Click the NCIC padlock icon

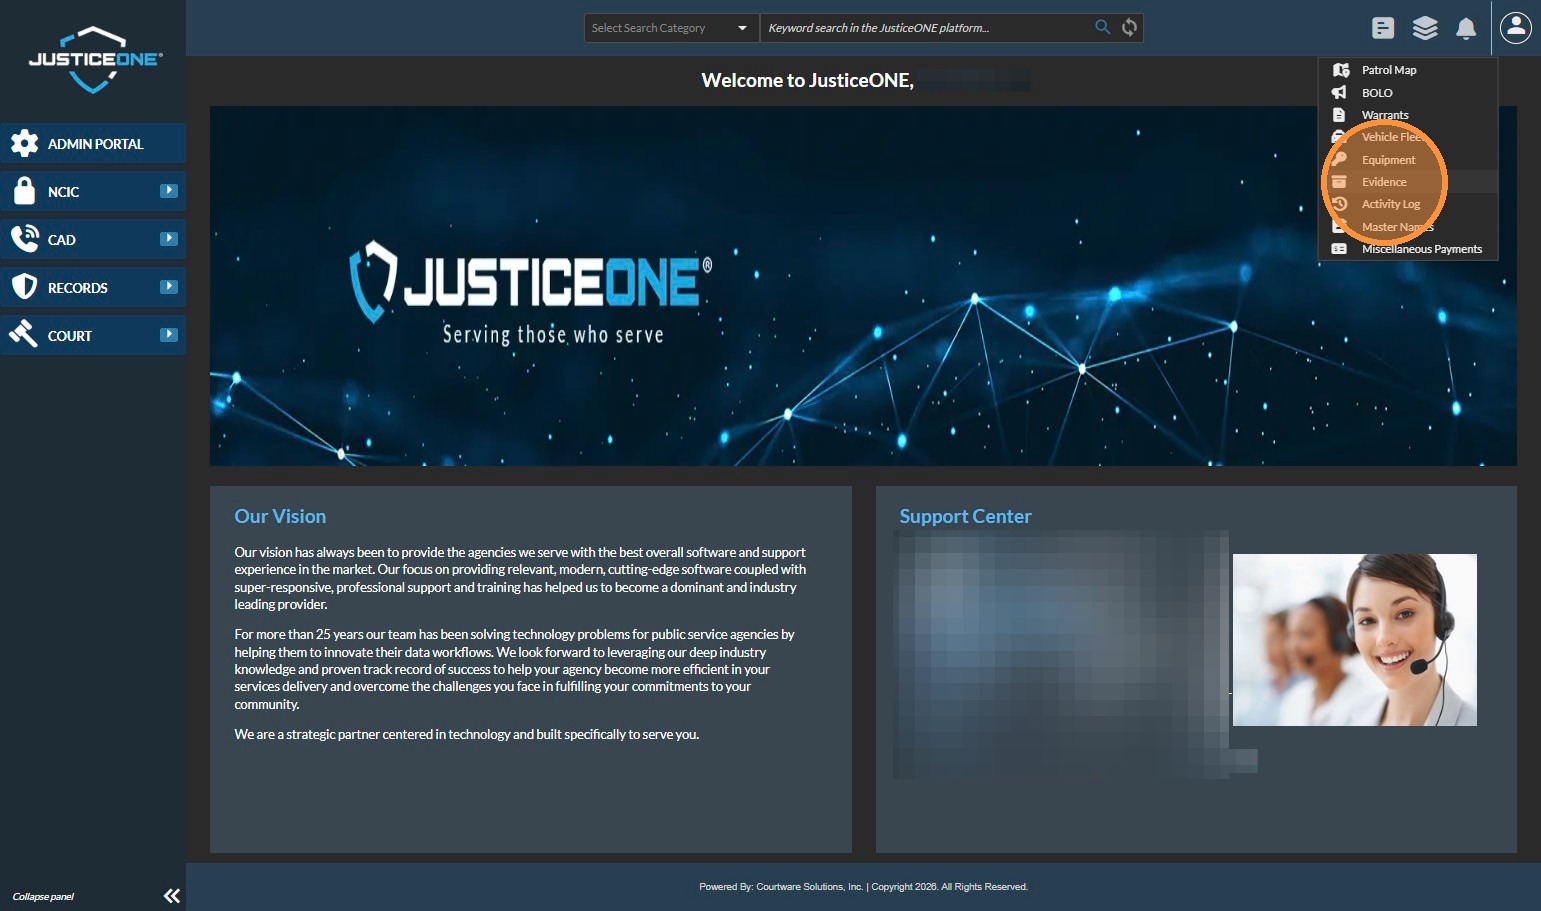pyautogui.click(x=25, y=191)
